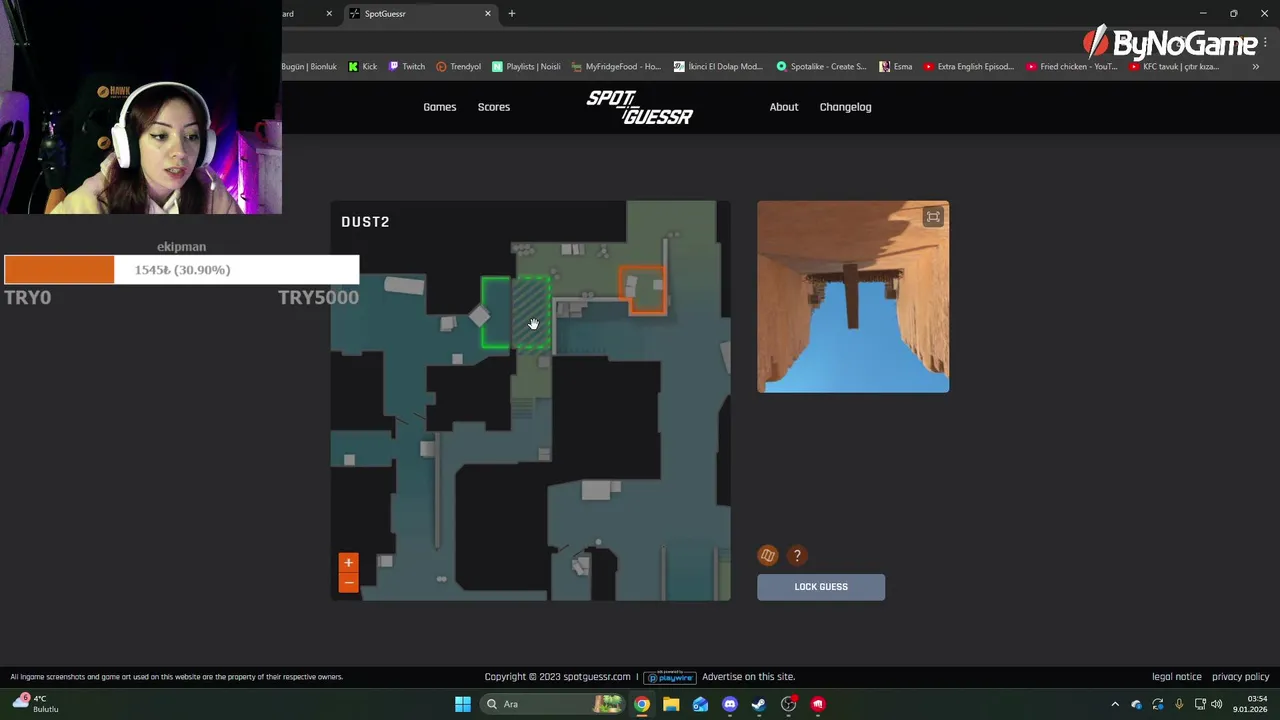Open the privacy policy link
The image size is (1280, 720).
point(1241,677)
